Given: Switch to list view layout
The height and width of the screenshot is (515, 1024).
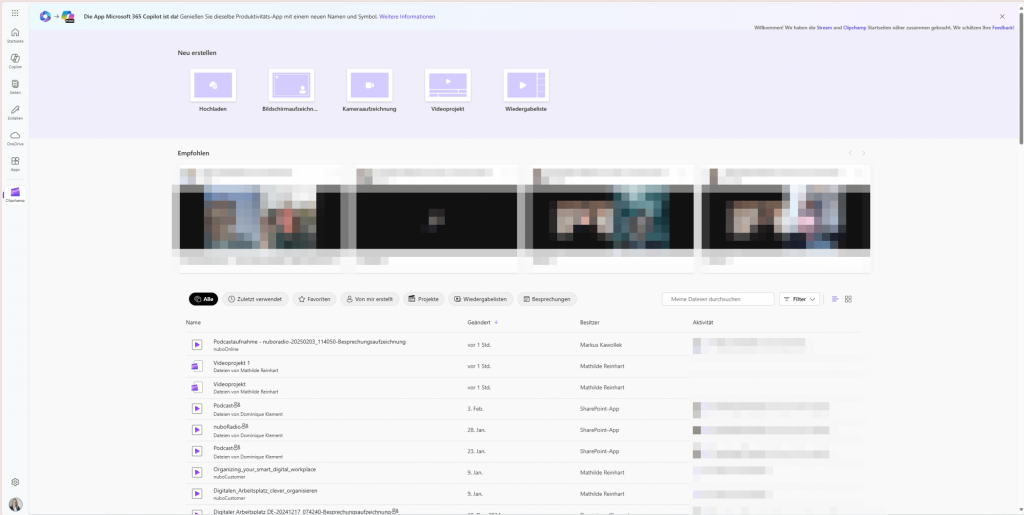Looking at the screenshot, I should click(x=835, y=299).
